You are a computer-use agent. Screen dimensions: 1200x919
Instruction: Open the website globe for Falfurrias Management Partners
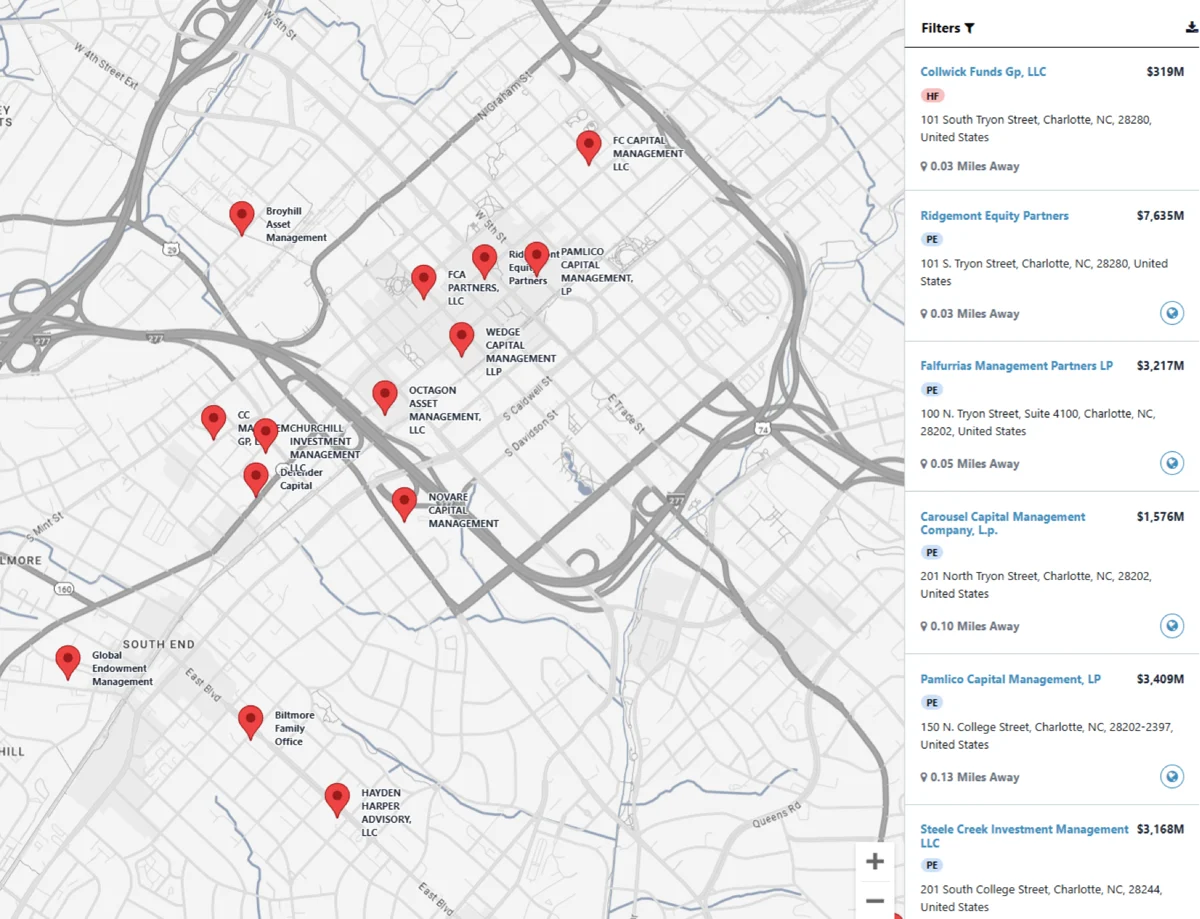click(1172, 463)
